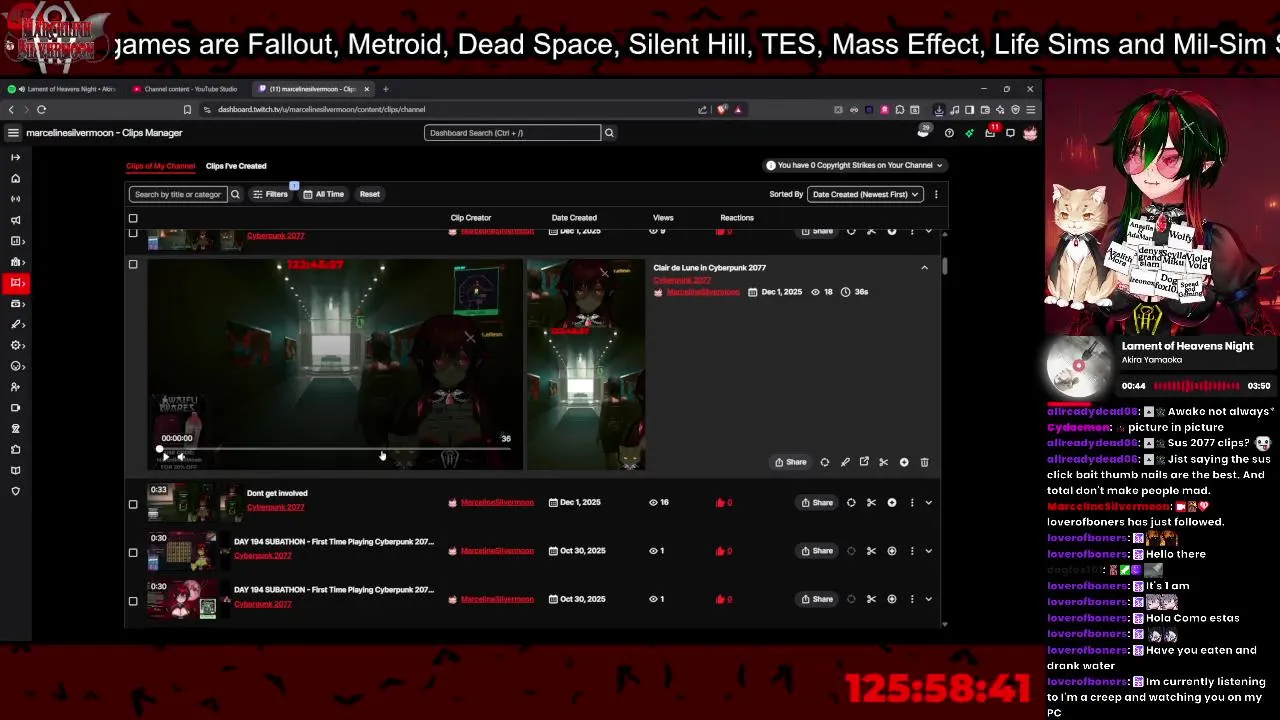Open a new browser tab
Viewport: 1280px width, 720px height.
tap(385, 89)
